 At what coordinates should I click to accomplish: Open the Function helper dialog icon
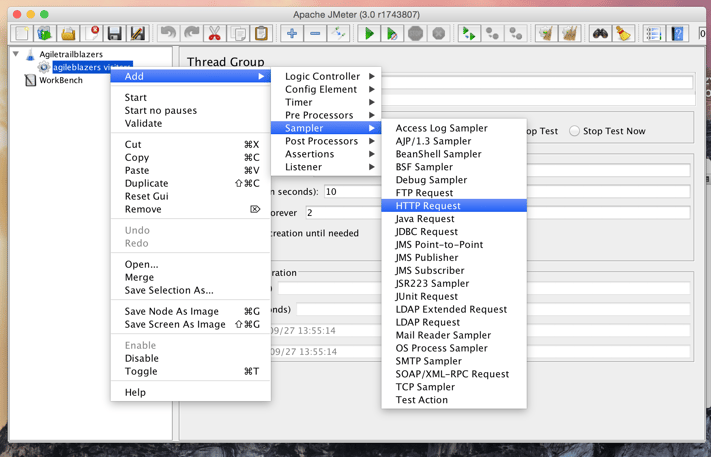[654, 34]
